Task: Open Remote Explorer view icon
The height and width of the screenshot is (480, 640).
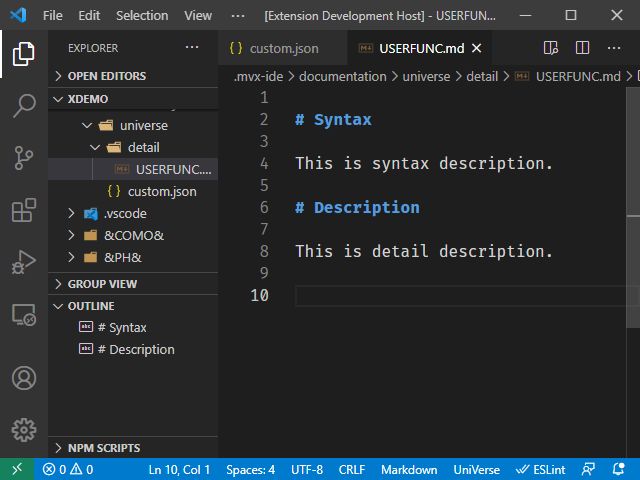Action: coord(24,315)
